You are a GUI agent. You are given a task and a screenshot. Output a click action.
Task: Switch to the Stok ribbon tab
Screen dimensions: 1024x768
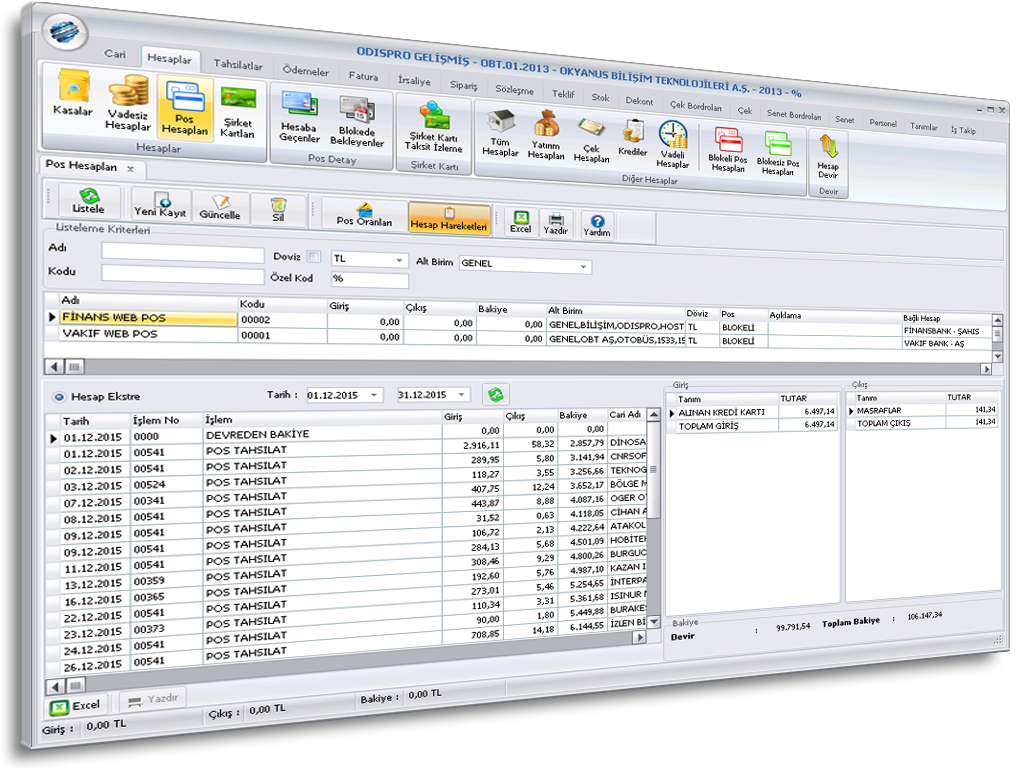(600, 97)
